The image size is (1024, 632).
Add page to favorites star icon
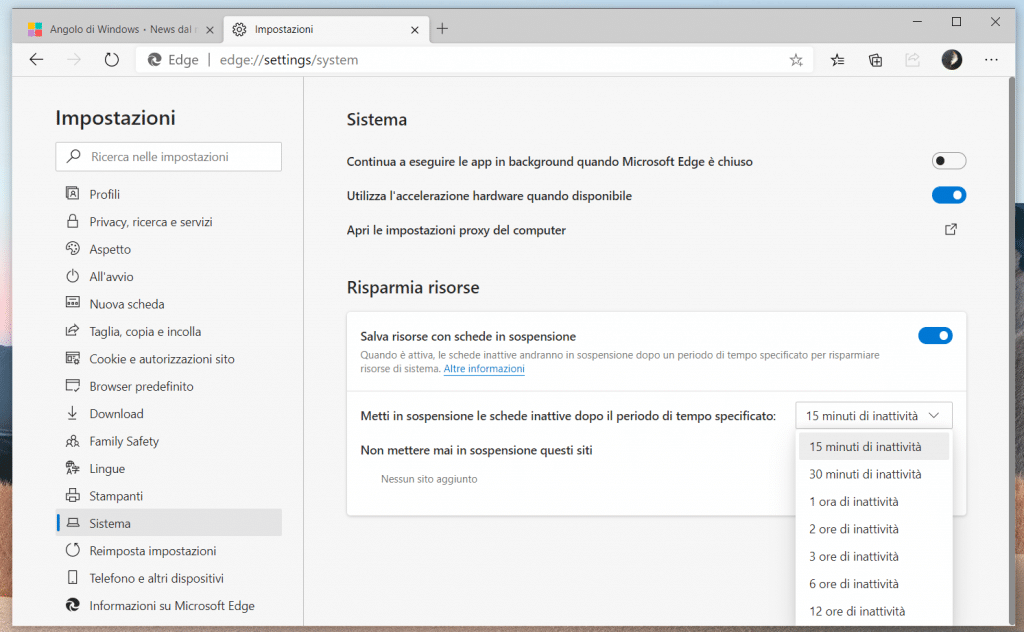(x=796, y=60)
